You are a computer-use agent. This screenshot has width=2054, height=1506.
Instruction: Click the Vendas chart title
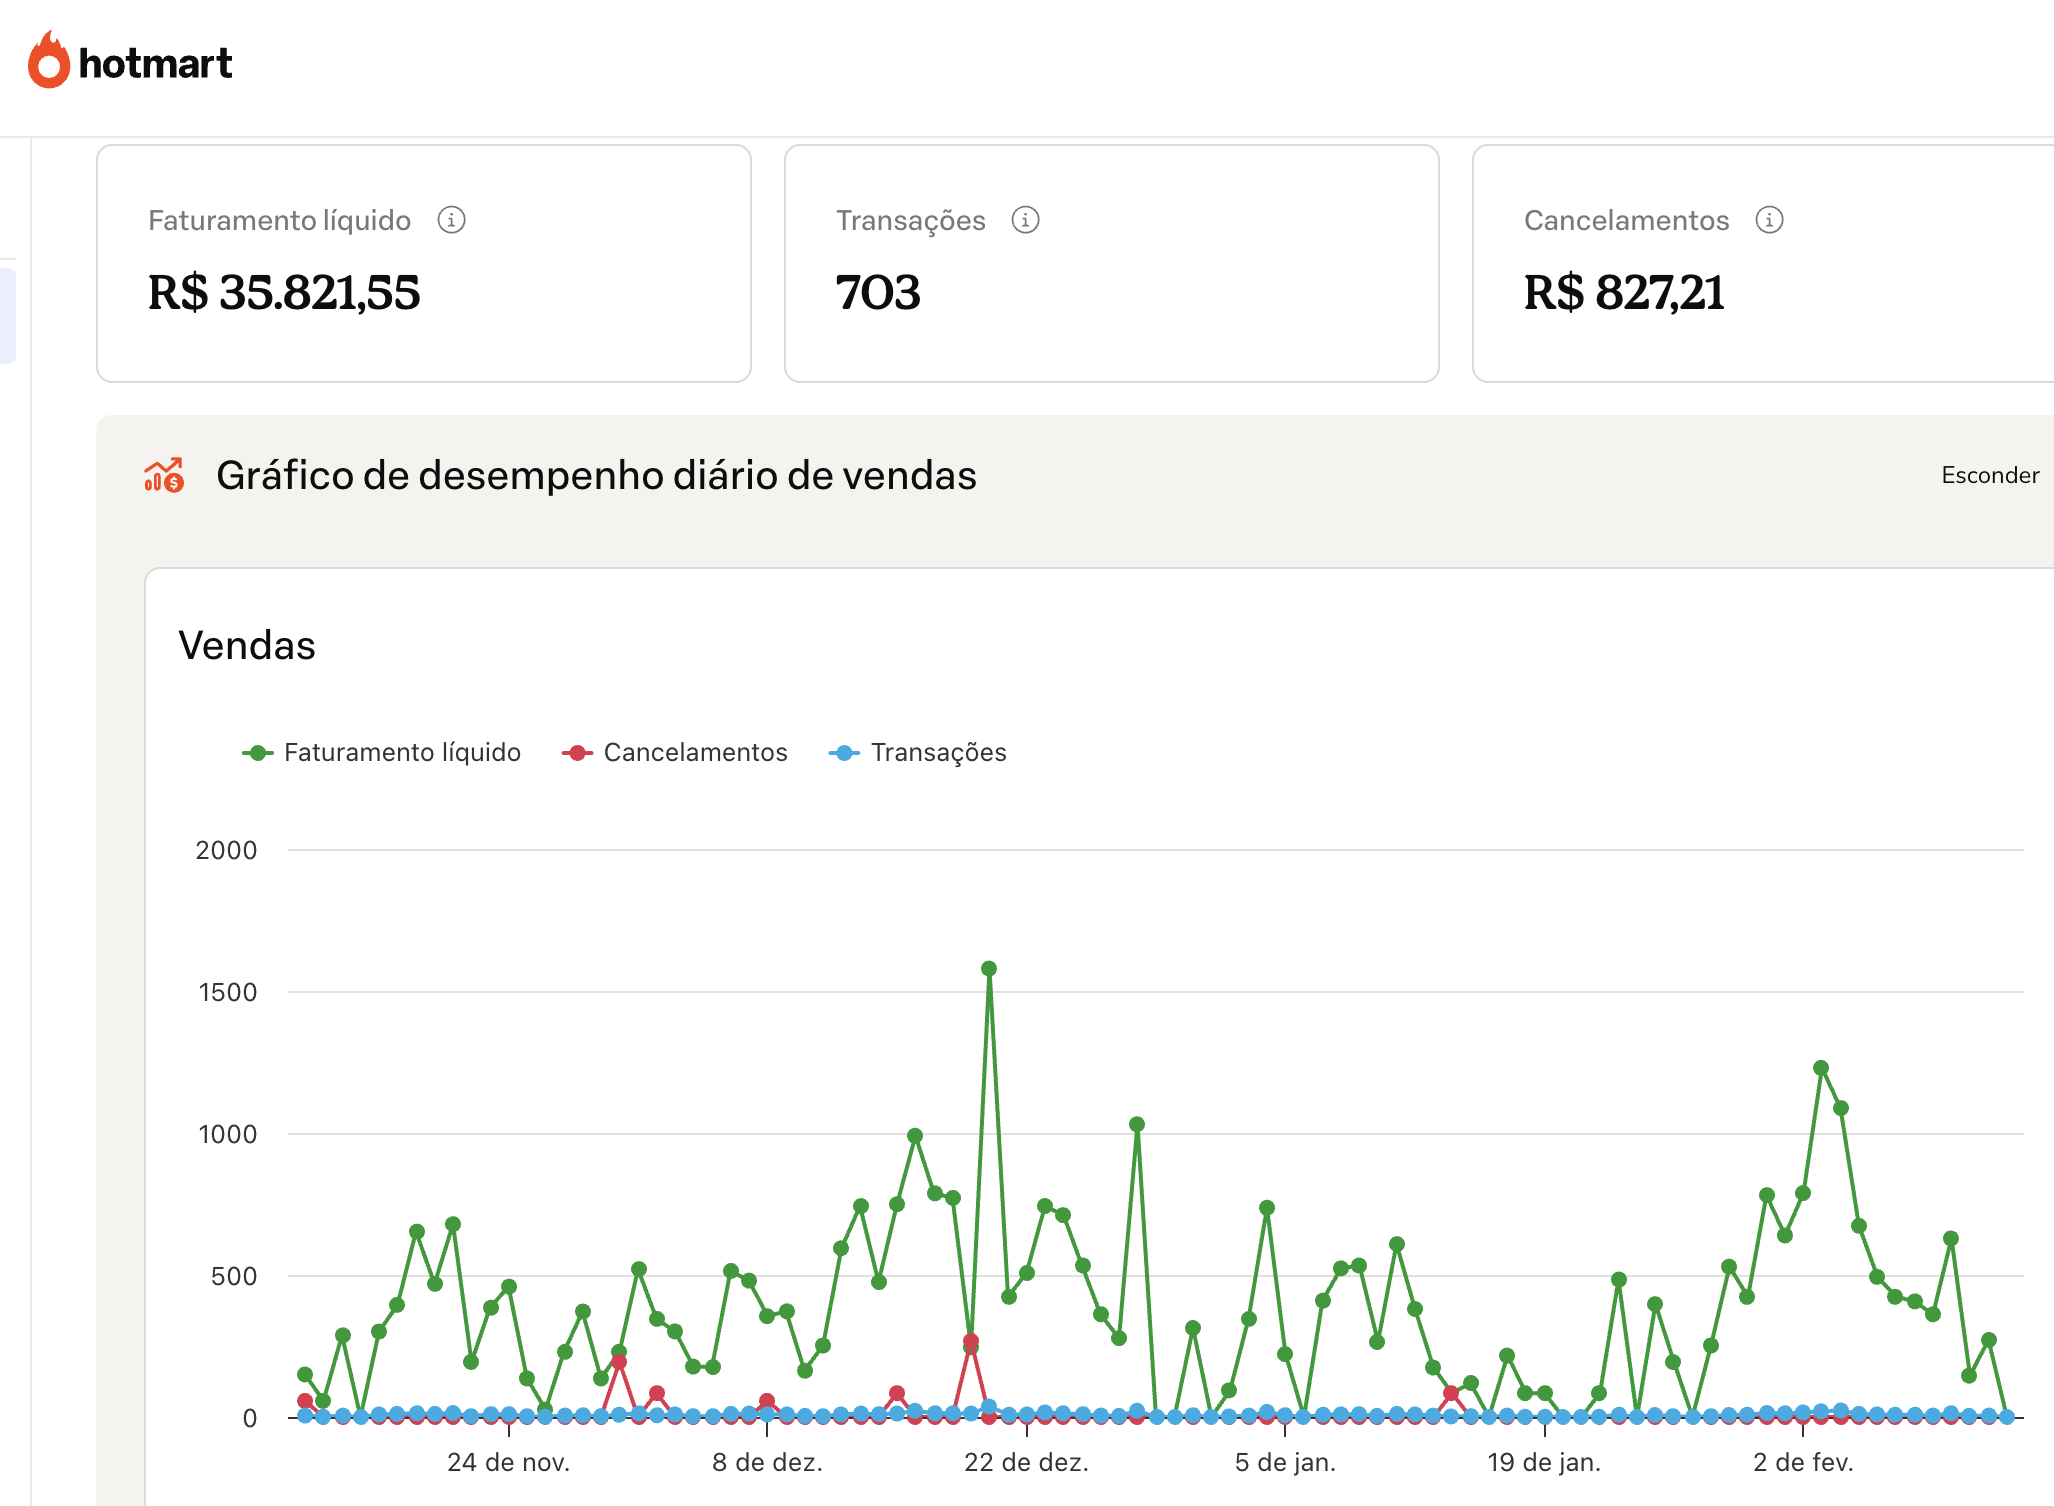point(247,646)
